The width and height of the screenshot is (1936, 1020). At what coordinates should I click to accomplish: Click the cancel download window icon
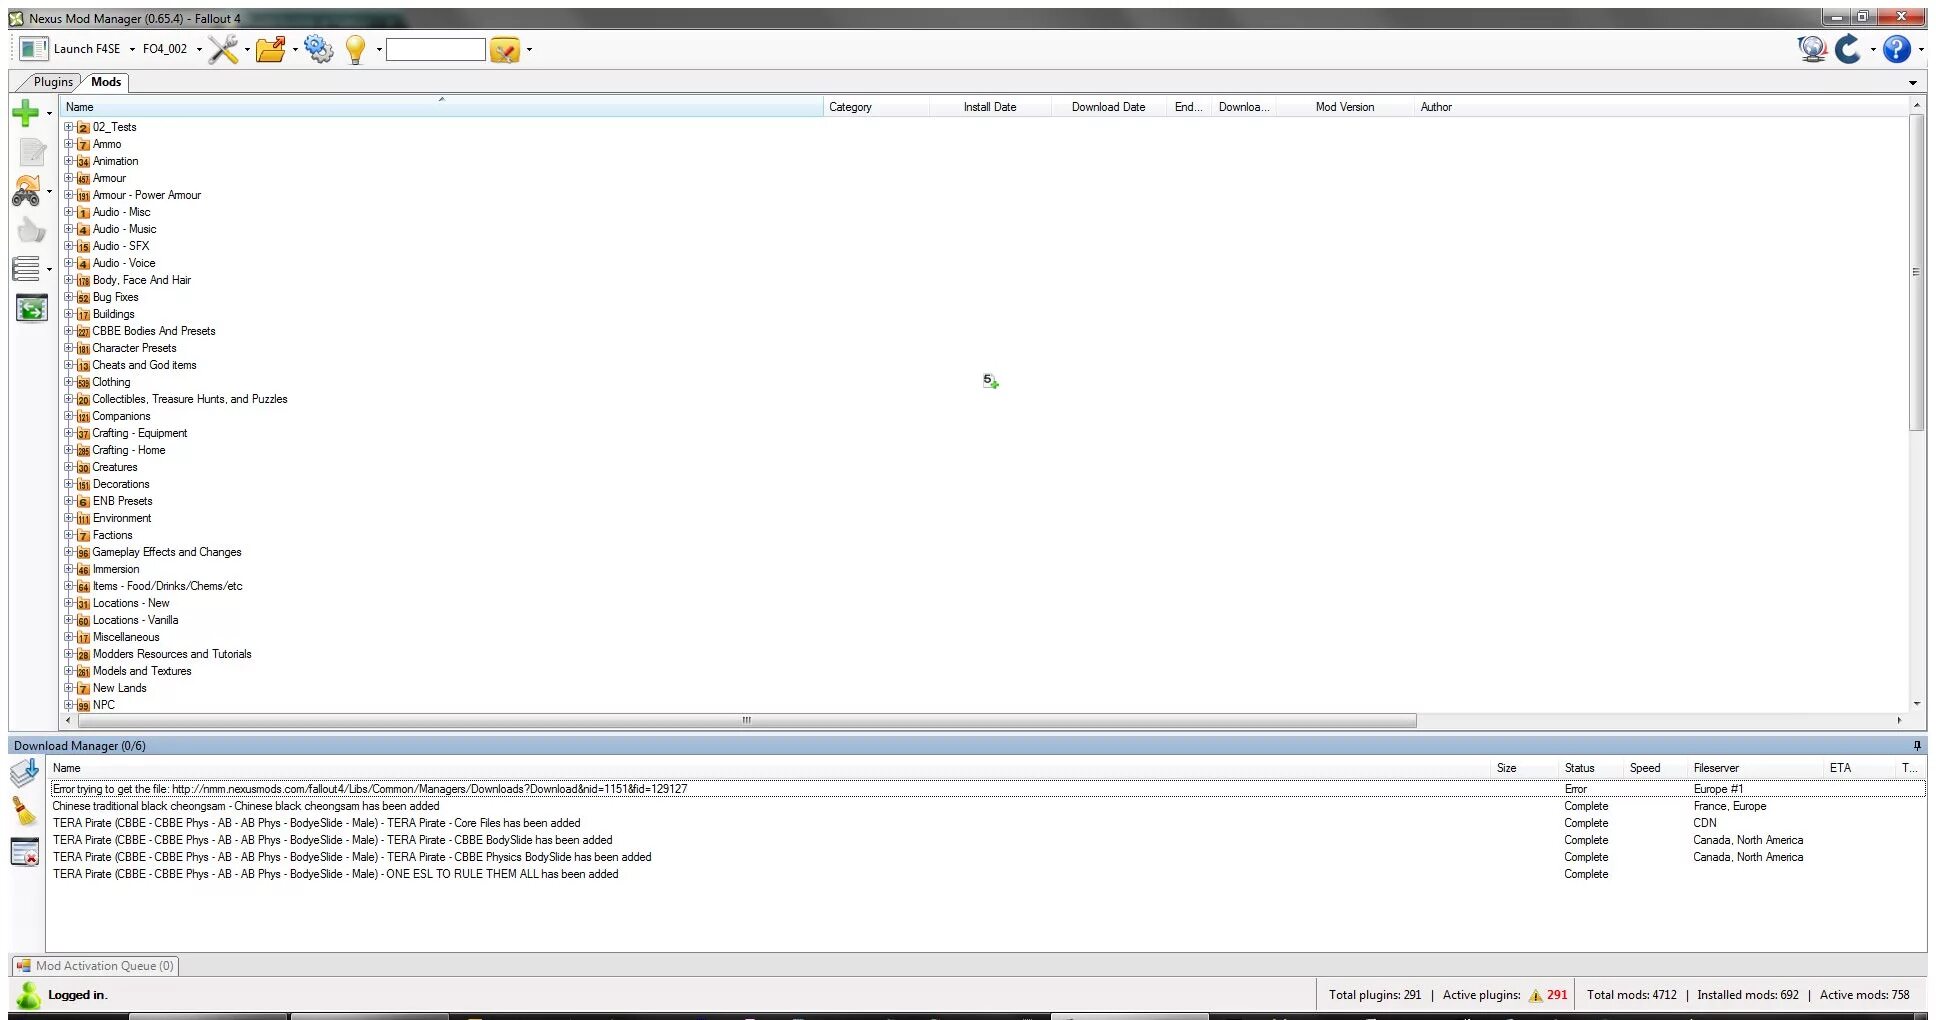click(x=24, y=852)
